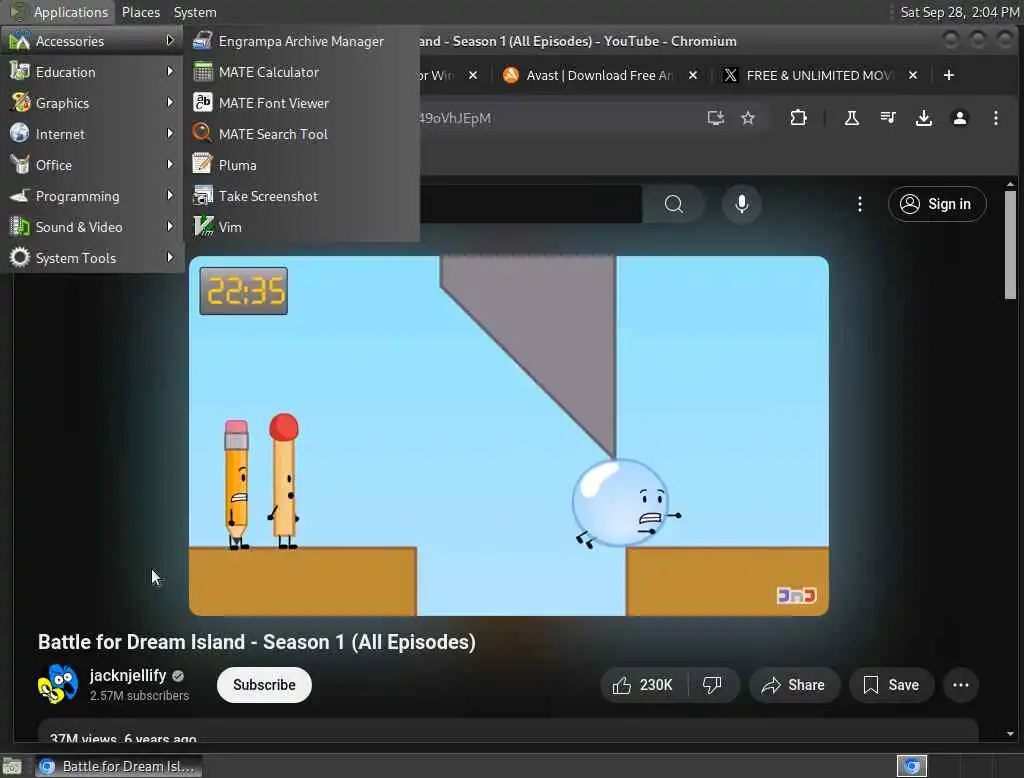Save the video to a playlist
The width and height of the screenshot is (1024, 778).
(x=891, y=685)
